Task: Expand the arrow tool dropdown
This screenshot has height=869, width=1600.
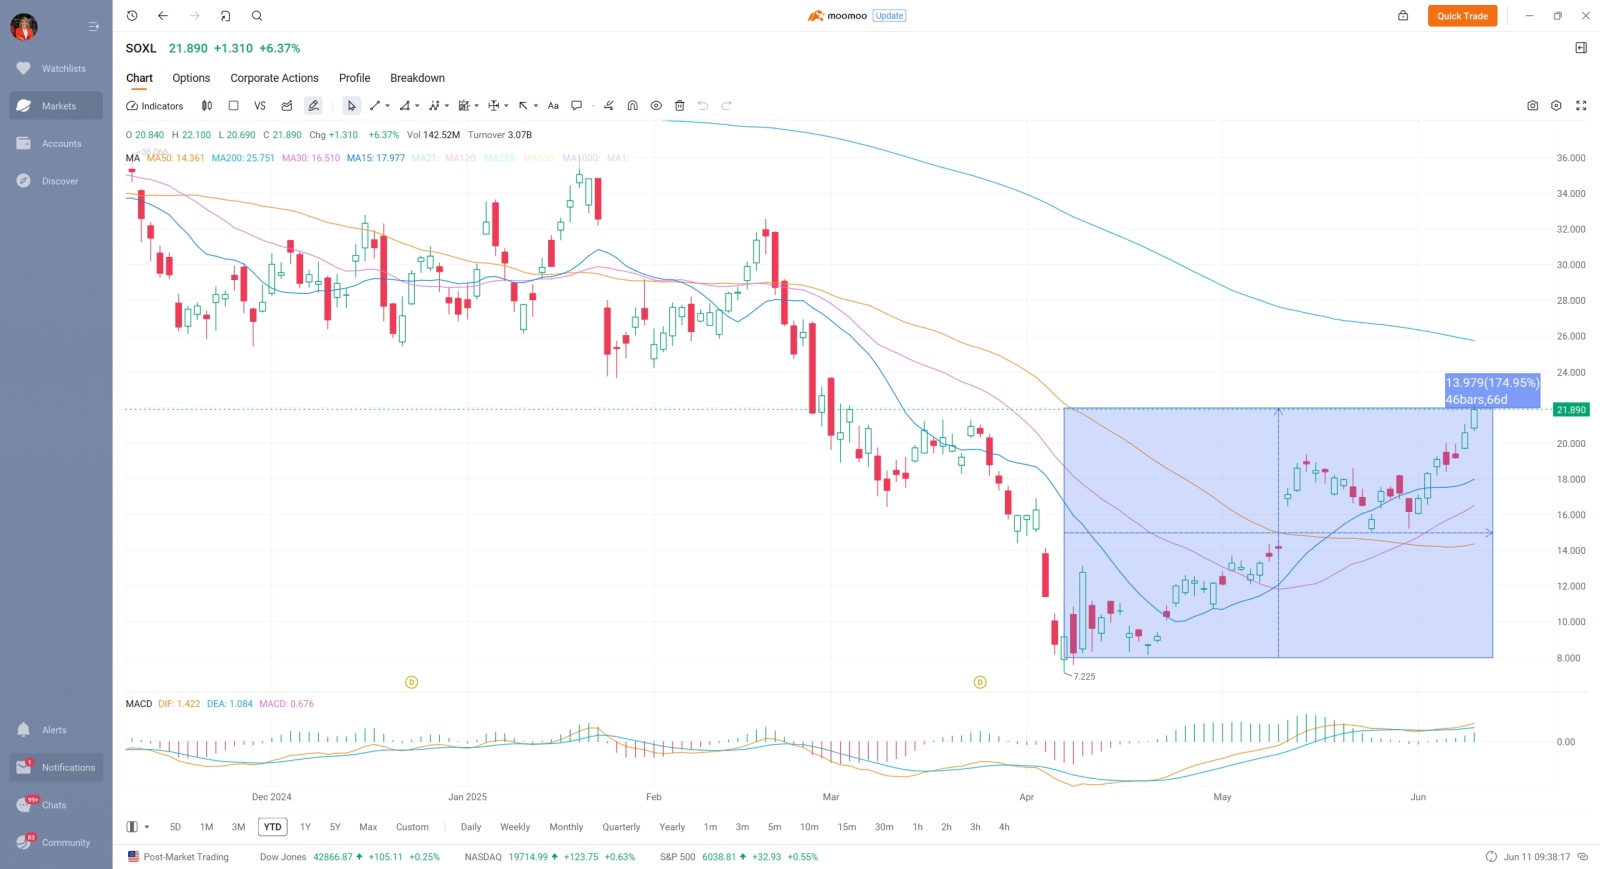Action: tap(536, 106)
